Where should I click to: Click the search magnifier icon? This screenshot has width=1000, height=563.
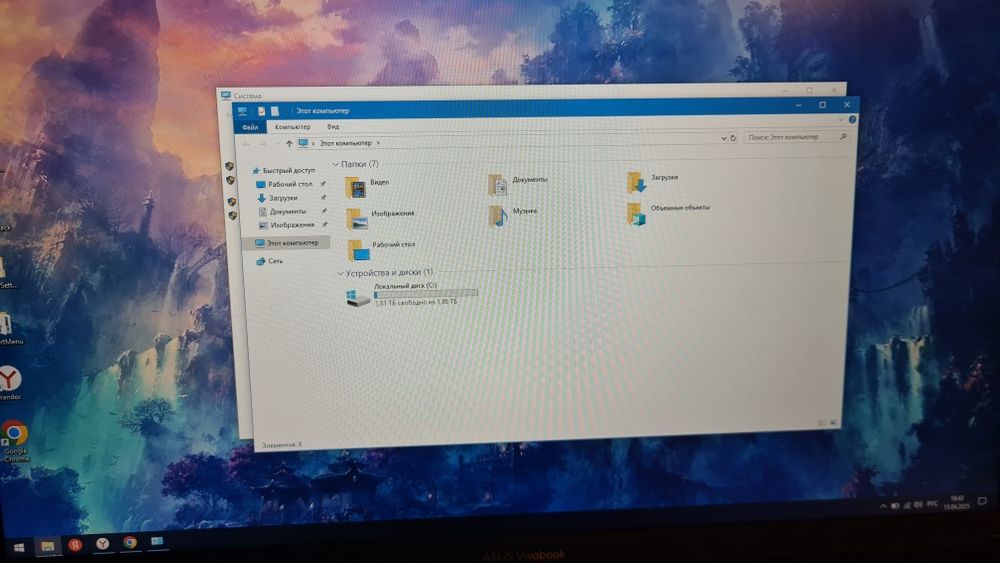[x=843, y=136]
